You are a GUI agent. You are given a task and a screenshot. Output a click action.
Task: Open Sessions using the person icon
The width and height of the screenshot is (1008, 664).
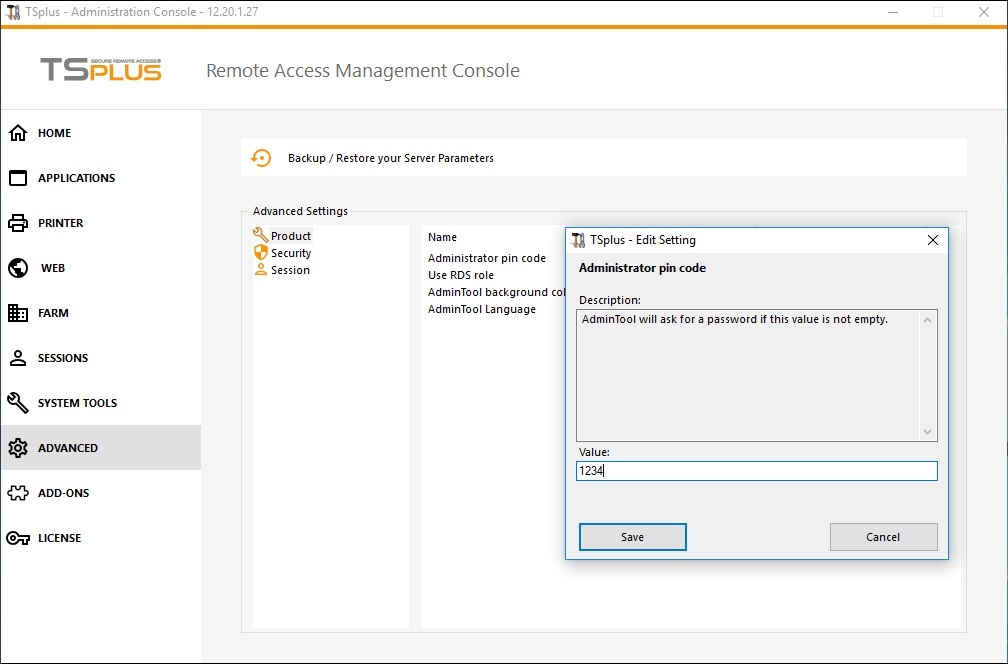click(x=18, y=358)
